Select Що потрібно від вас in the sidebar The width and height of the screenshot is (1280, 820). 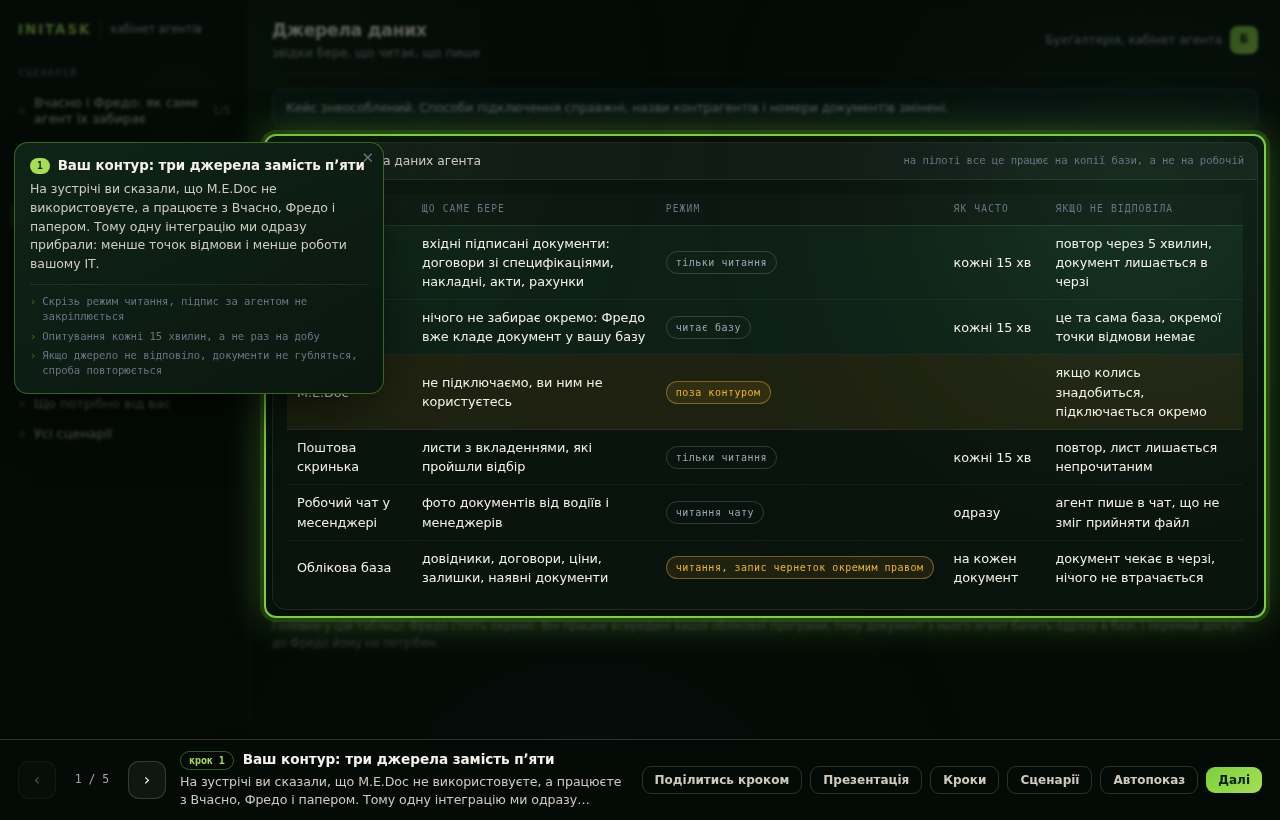click(x=102, y=404)
